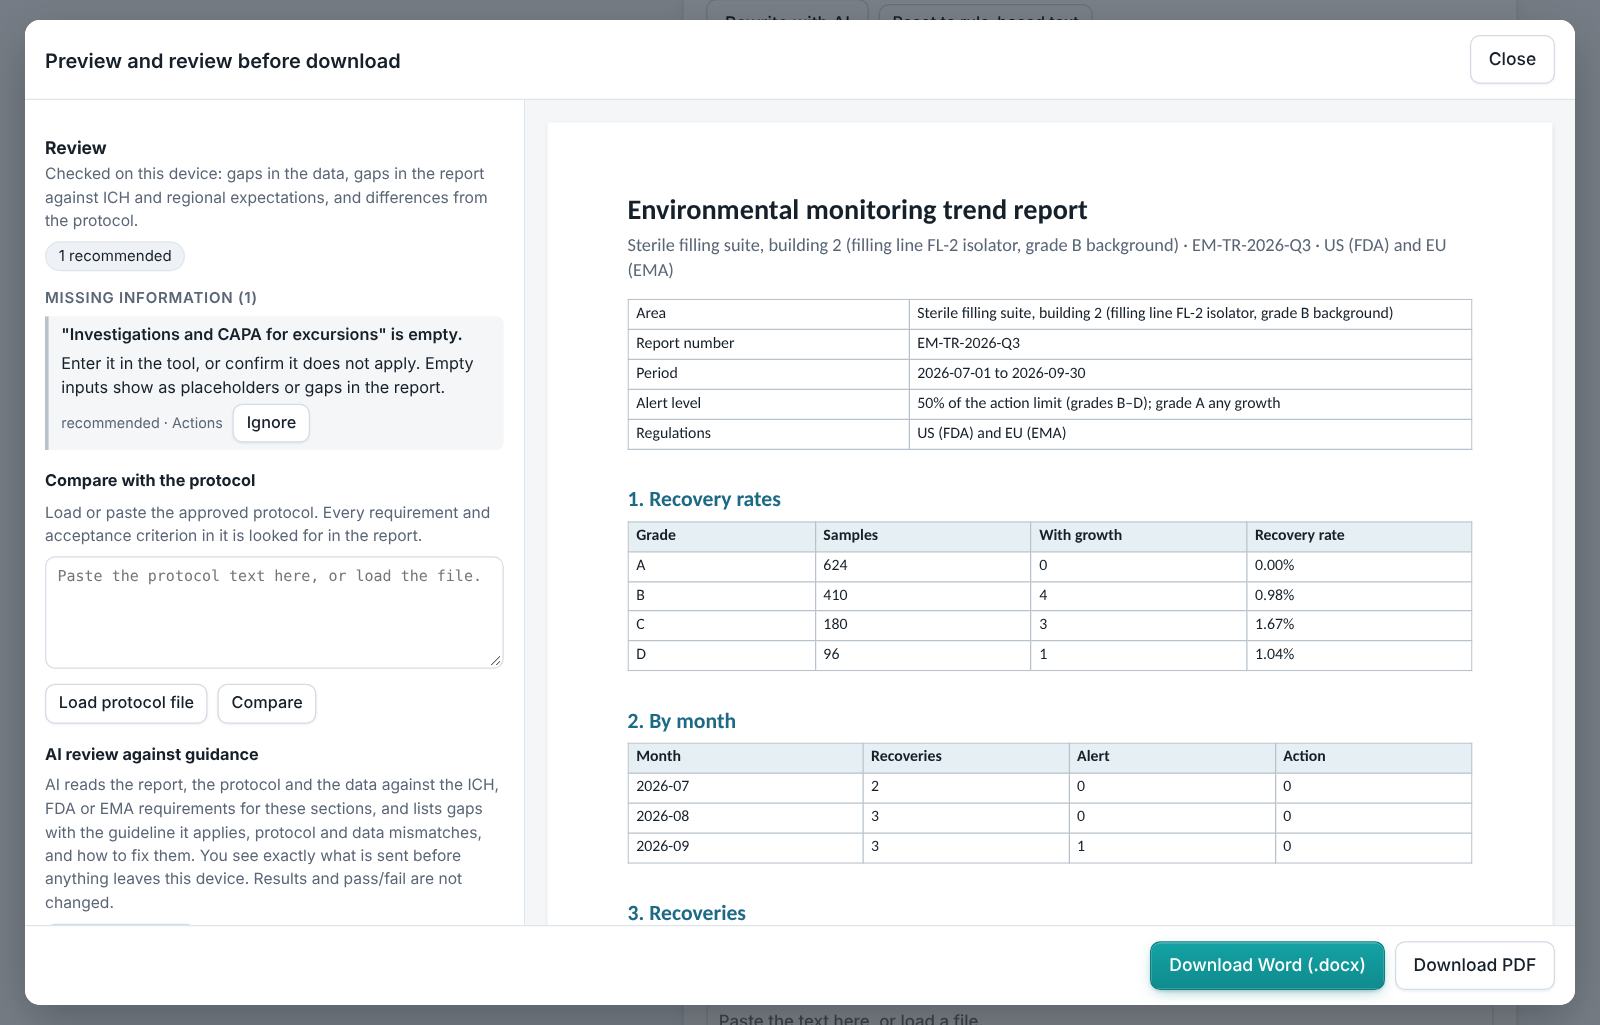This screenshot has height=1025, width=1600.
Task: Click the dialog title "Preview and review before download"
Action: (223, 61)
